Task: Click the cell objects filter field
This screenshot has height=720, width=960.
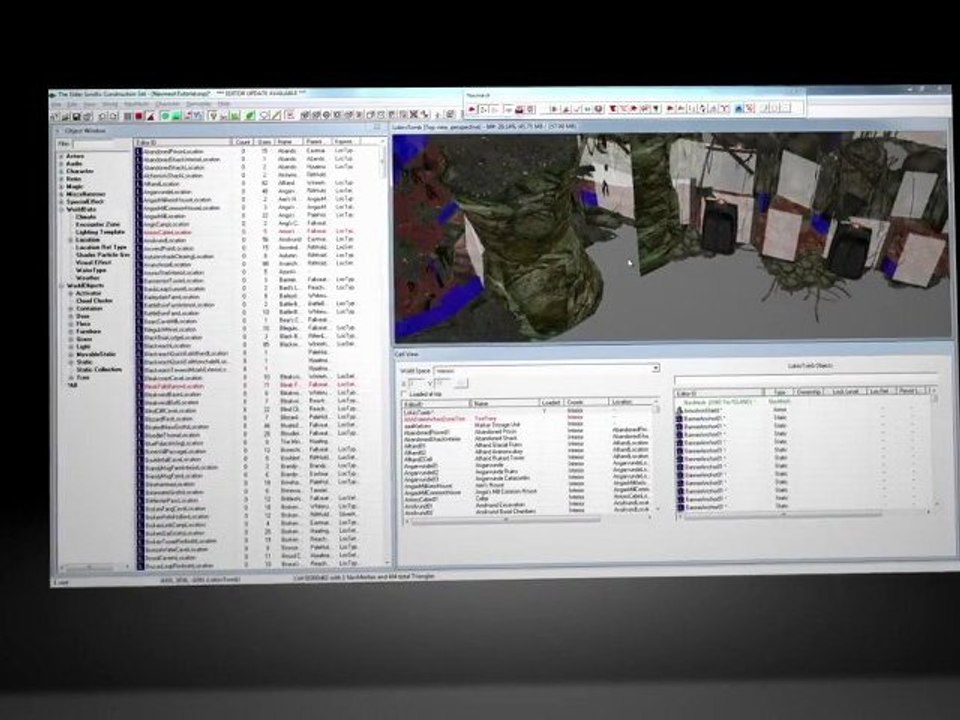Action: tap(804, 379)
